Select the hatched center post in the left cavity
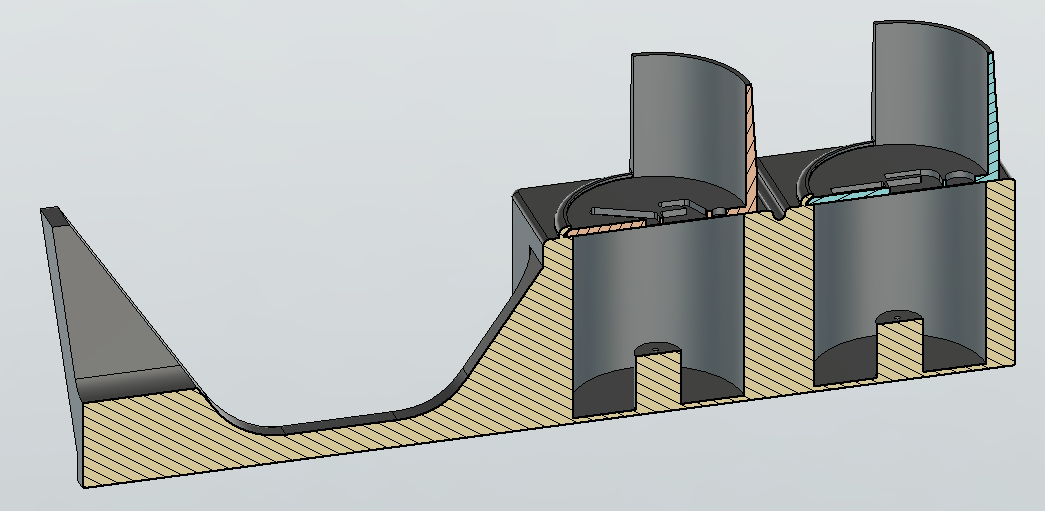1045x511 pixels. click(x=658, y=378)
